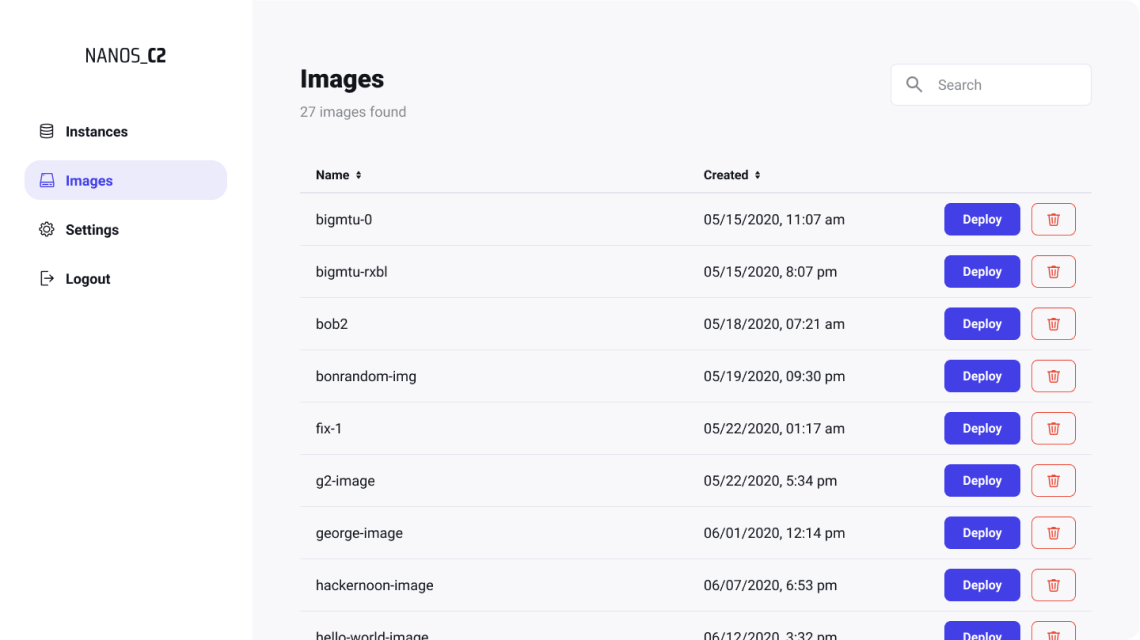
Task: Deploy the hackernoon-image
Action: pos(982,585)
